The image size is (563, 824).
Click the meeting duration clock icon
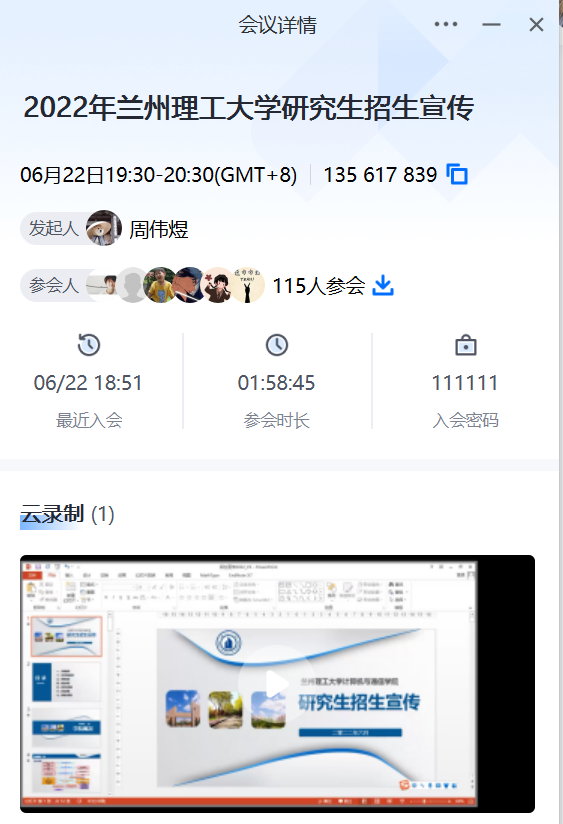point(277,345)
